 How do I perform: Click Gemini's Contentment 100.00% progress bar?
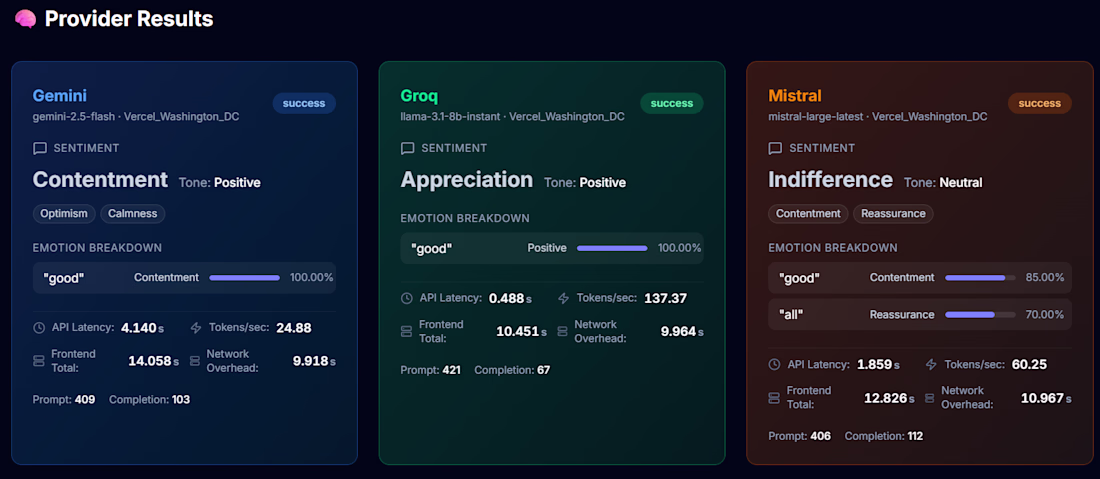click(244, 278)
